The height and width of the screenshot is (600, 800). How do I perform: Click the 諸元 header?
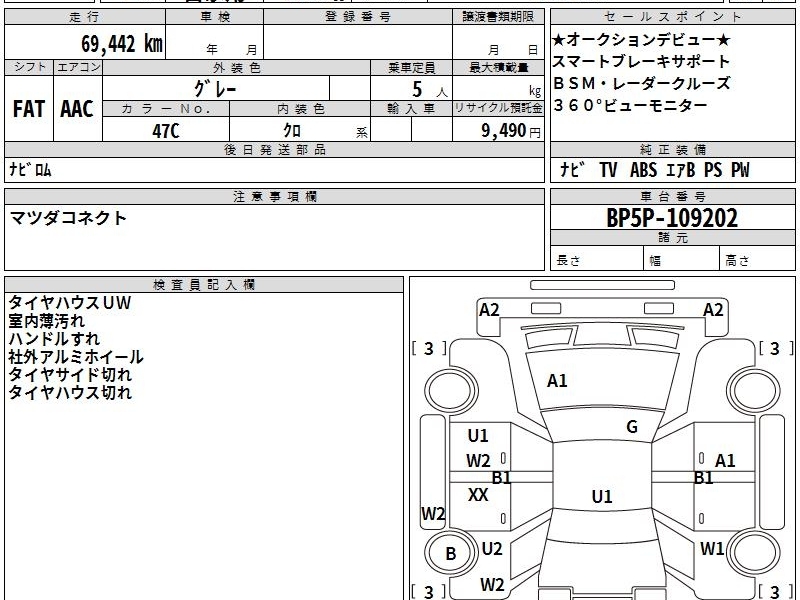pyautogui.click(x=672, y=237)
